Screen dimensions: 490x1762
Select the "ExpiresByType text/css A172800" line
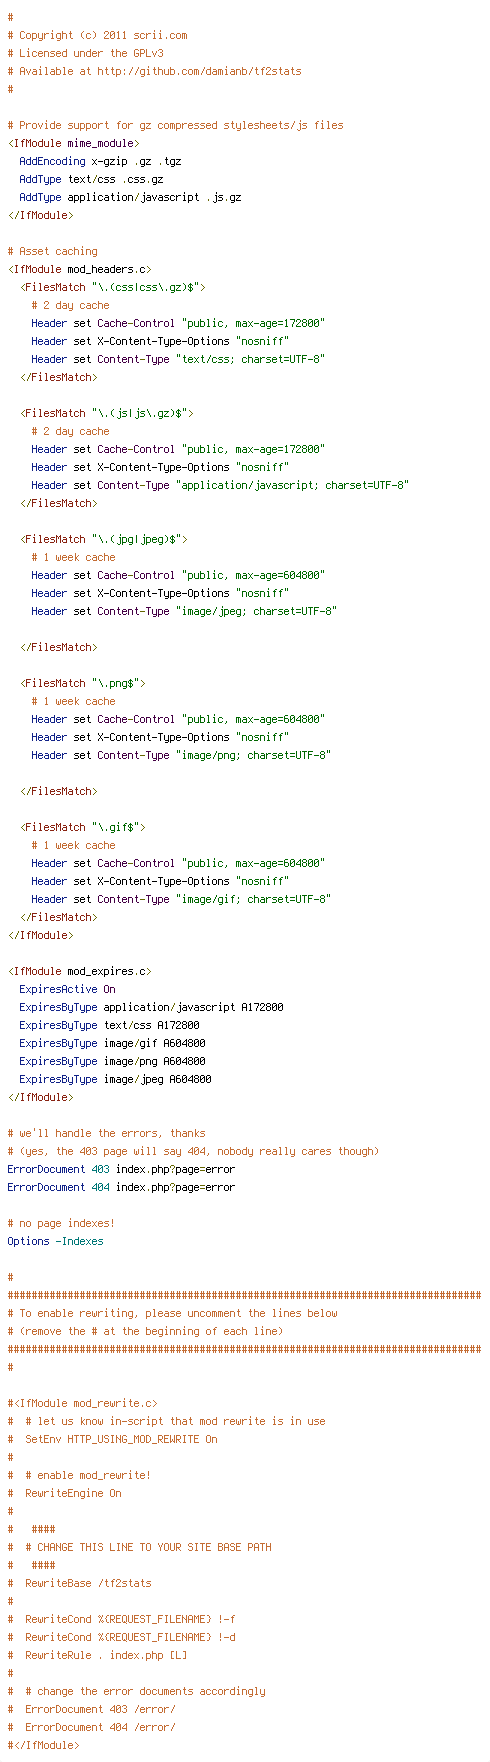pos(109,1025)
